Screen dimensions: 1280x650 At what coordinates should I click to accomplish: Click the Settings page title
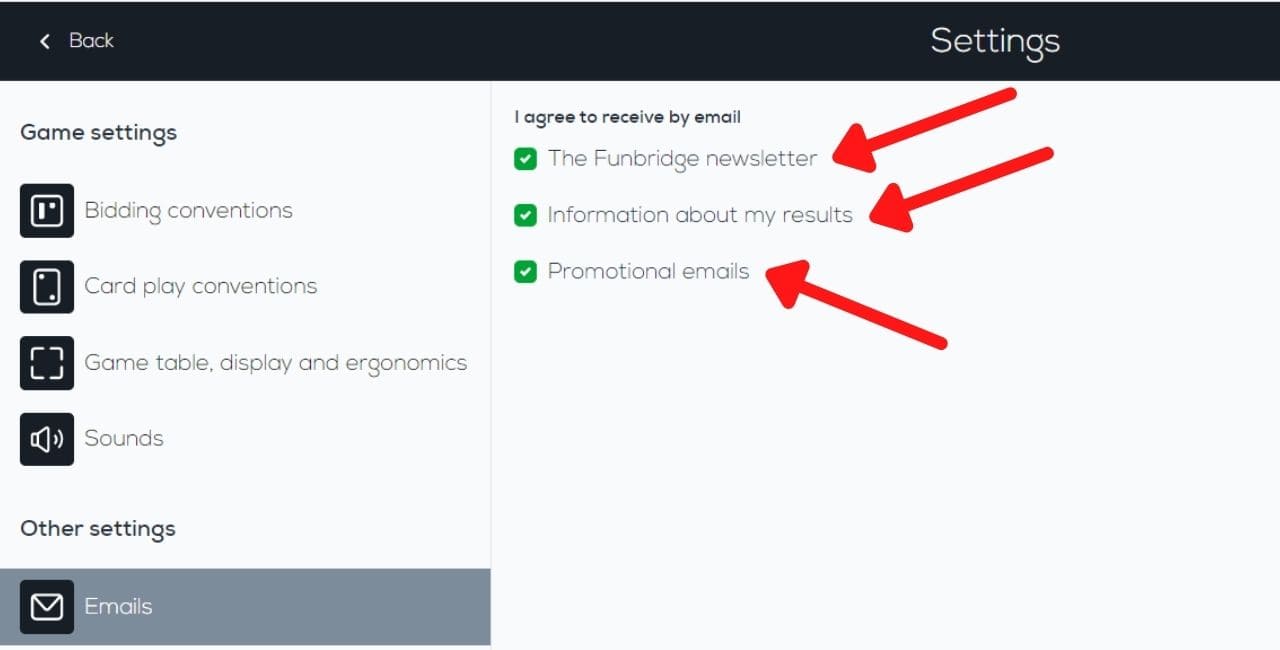[x=995, y=41]
